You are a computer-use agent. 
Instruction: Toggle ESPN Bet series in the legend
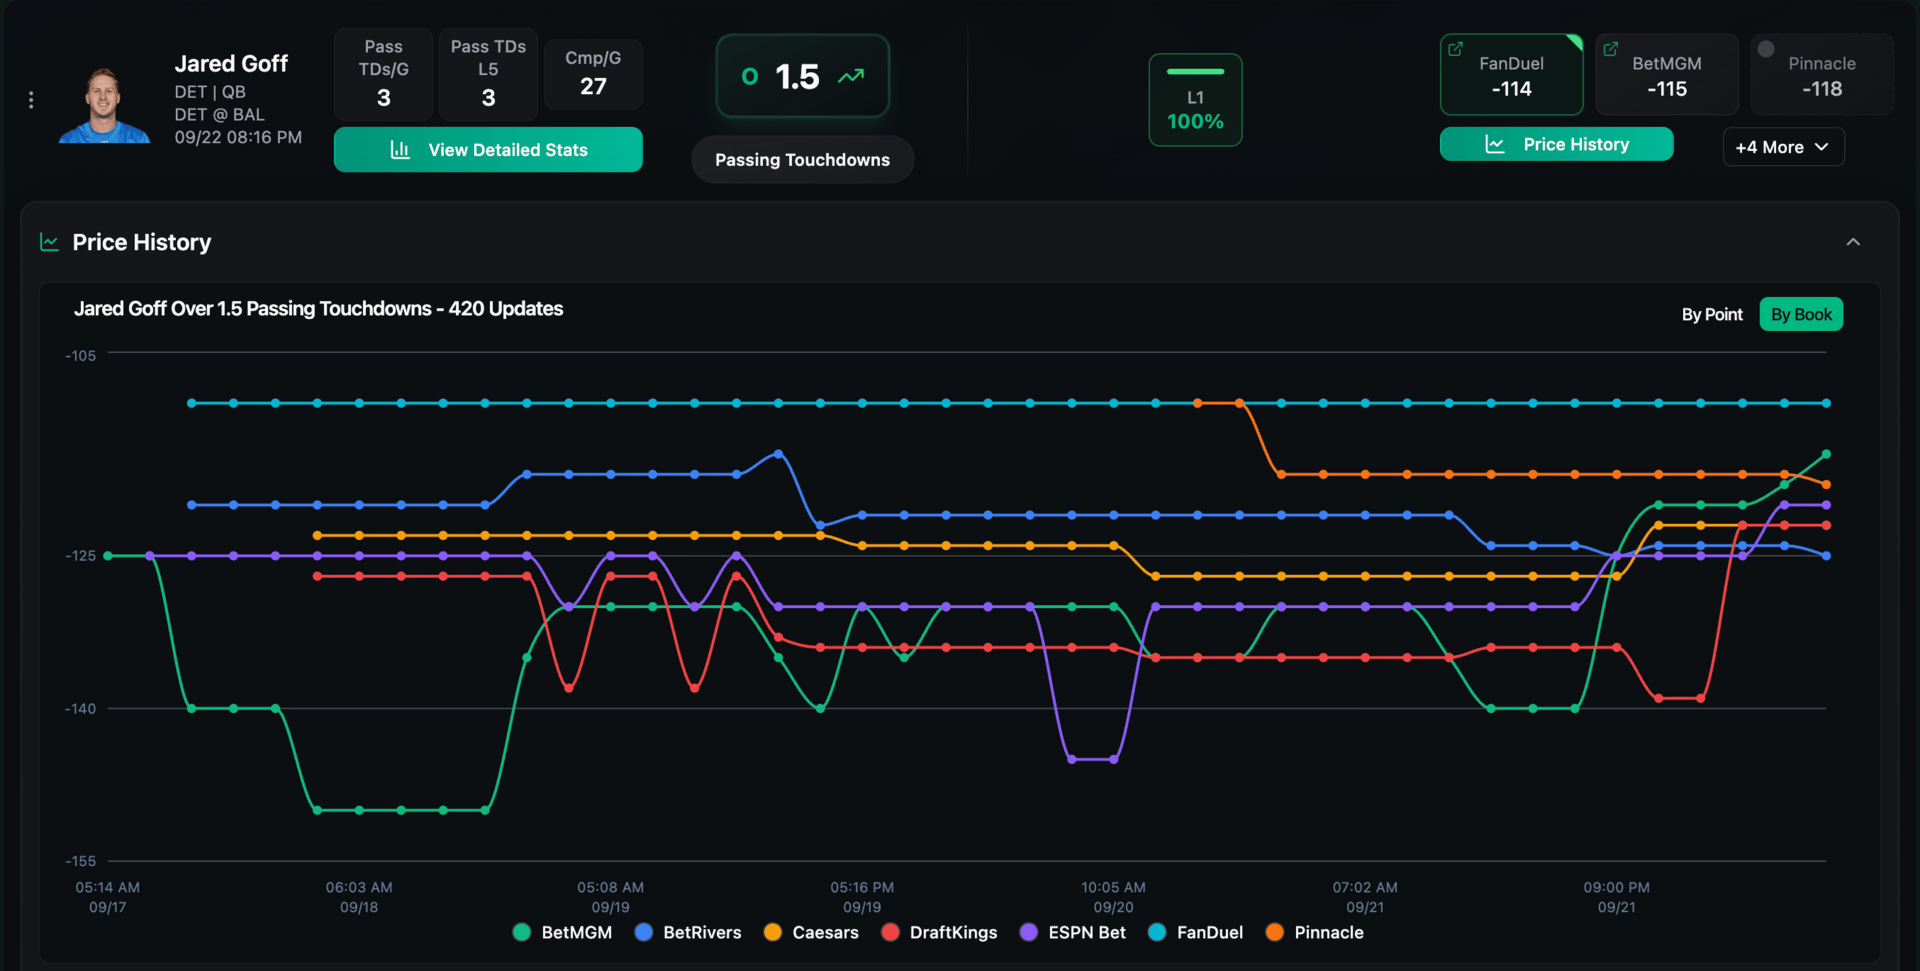[1072, 932]
